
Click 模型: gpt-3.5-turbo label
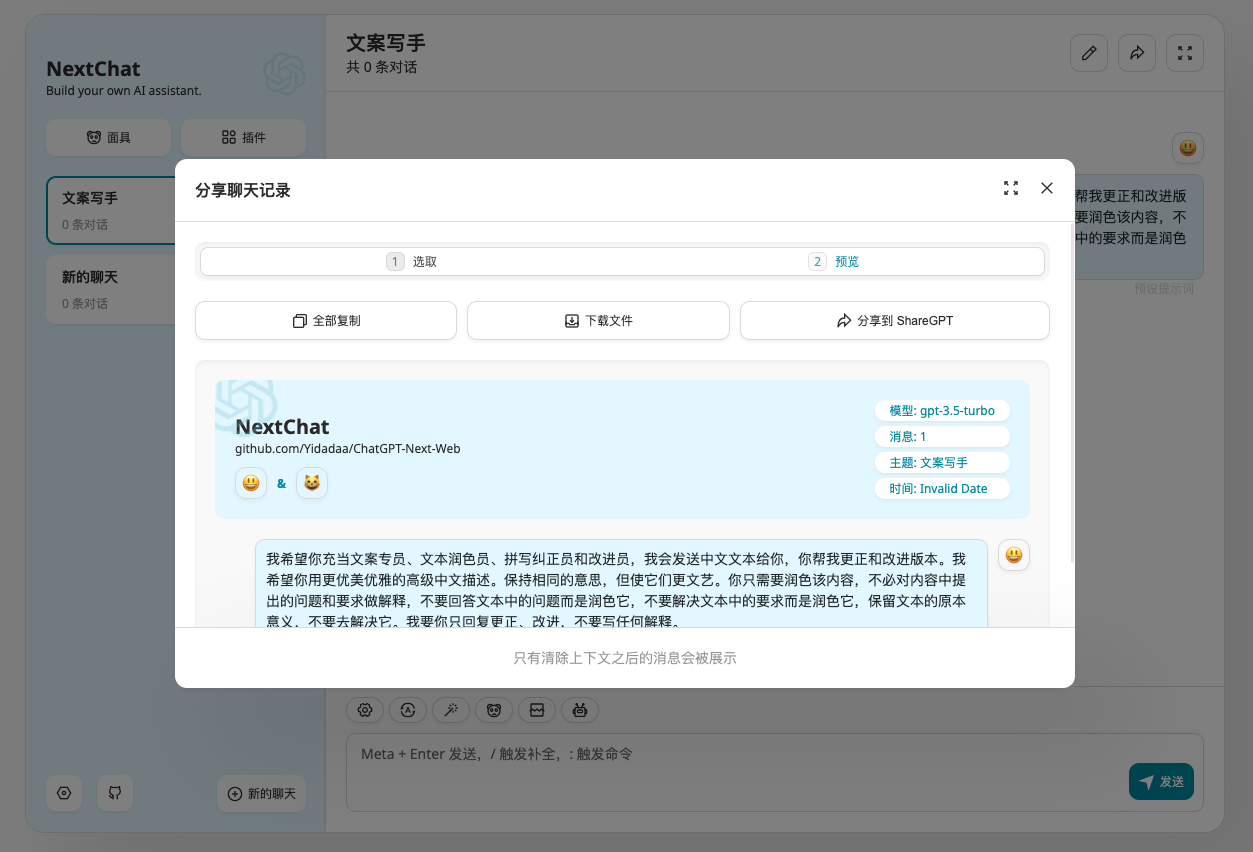(x=942, y=411)
